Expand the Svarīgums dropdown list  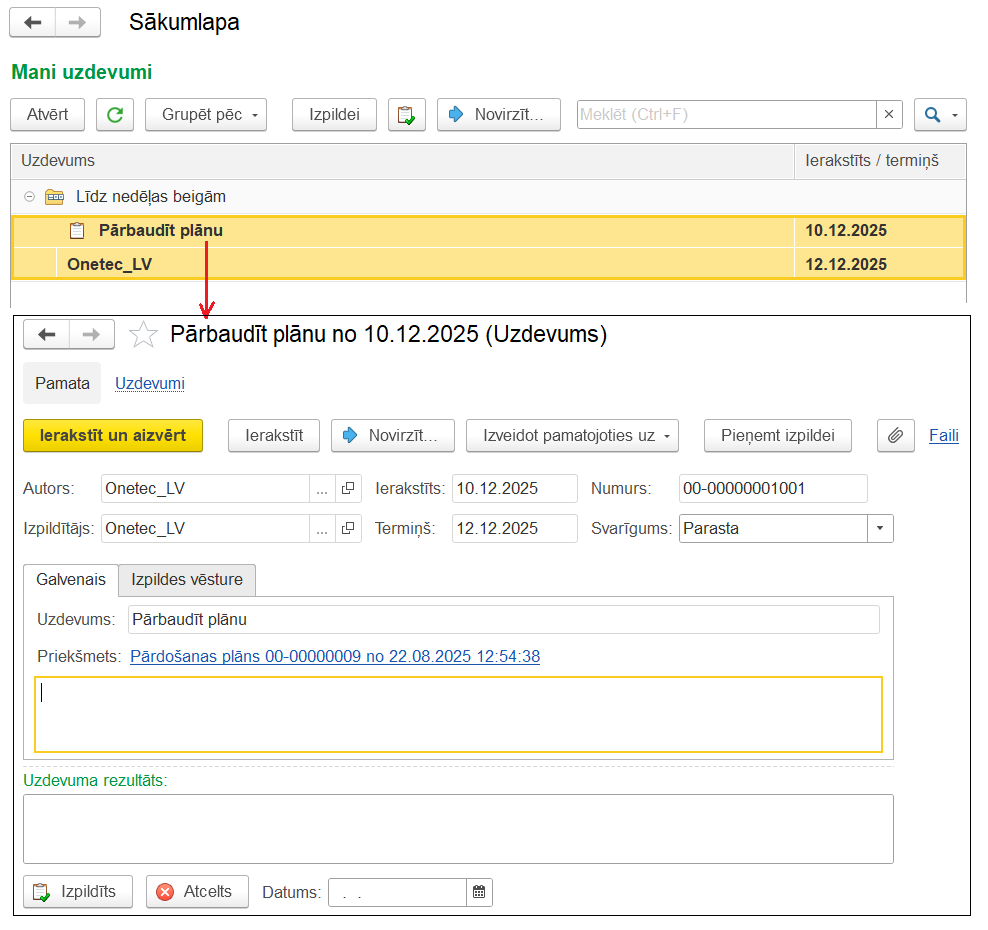click(x=880, y=529)
